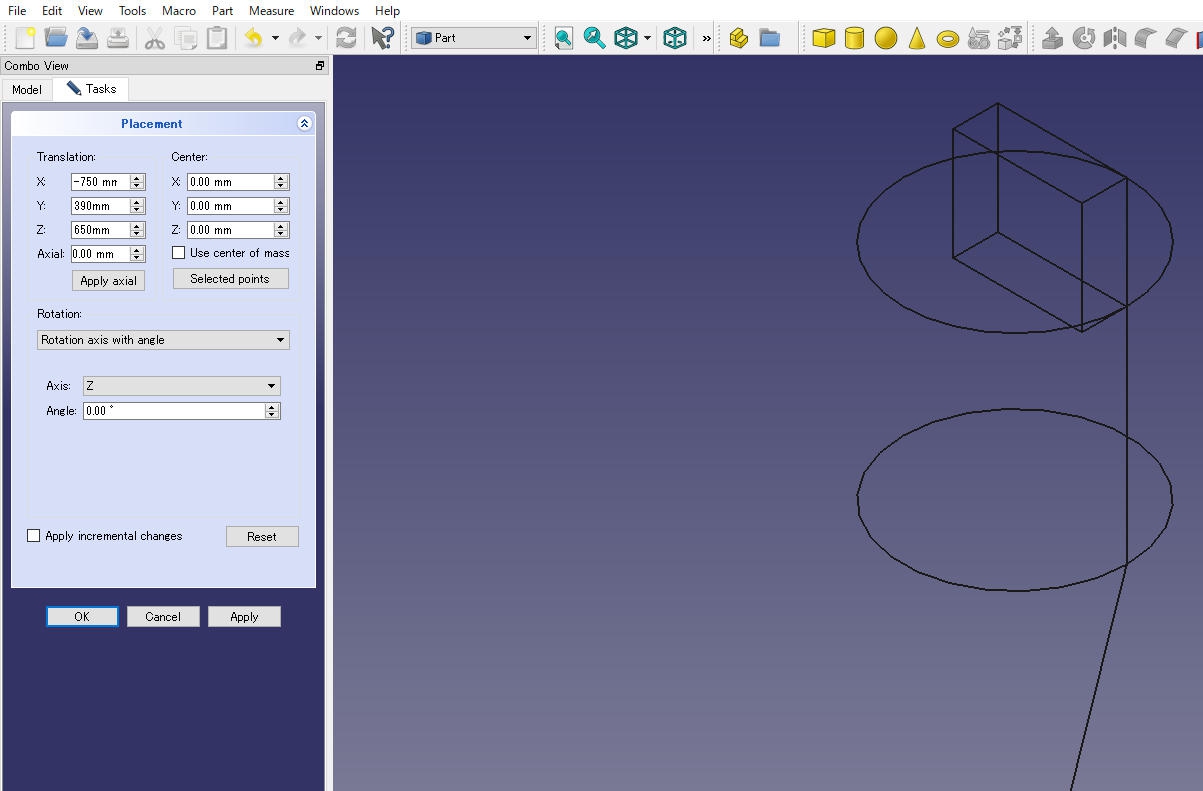The height and width of the screenshot is (791, 1203).
Task: Click the Selected points button
Action: (x=230, y=279)
